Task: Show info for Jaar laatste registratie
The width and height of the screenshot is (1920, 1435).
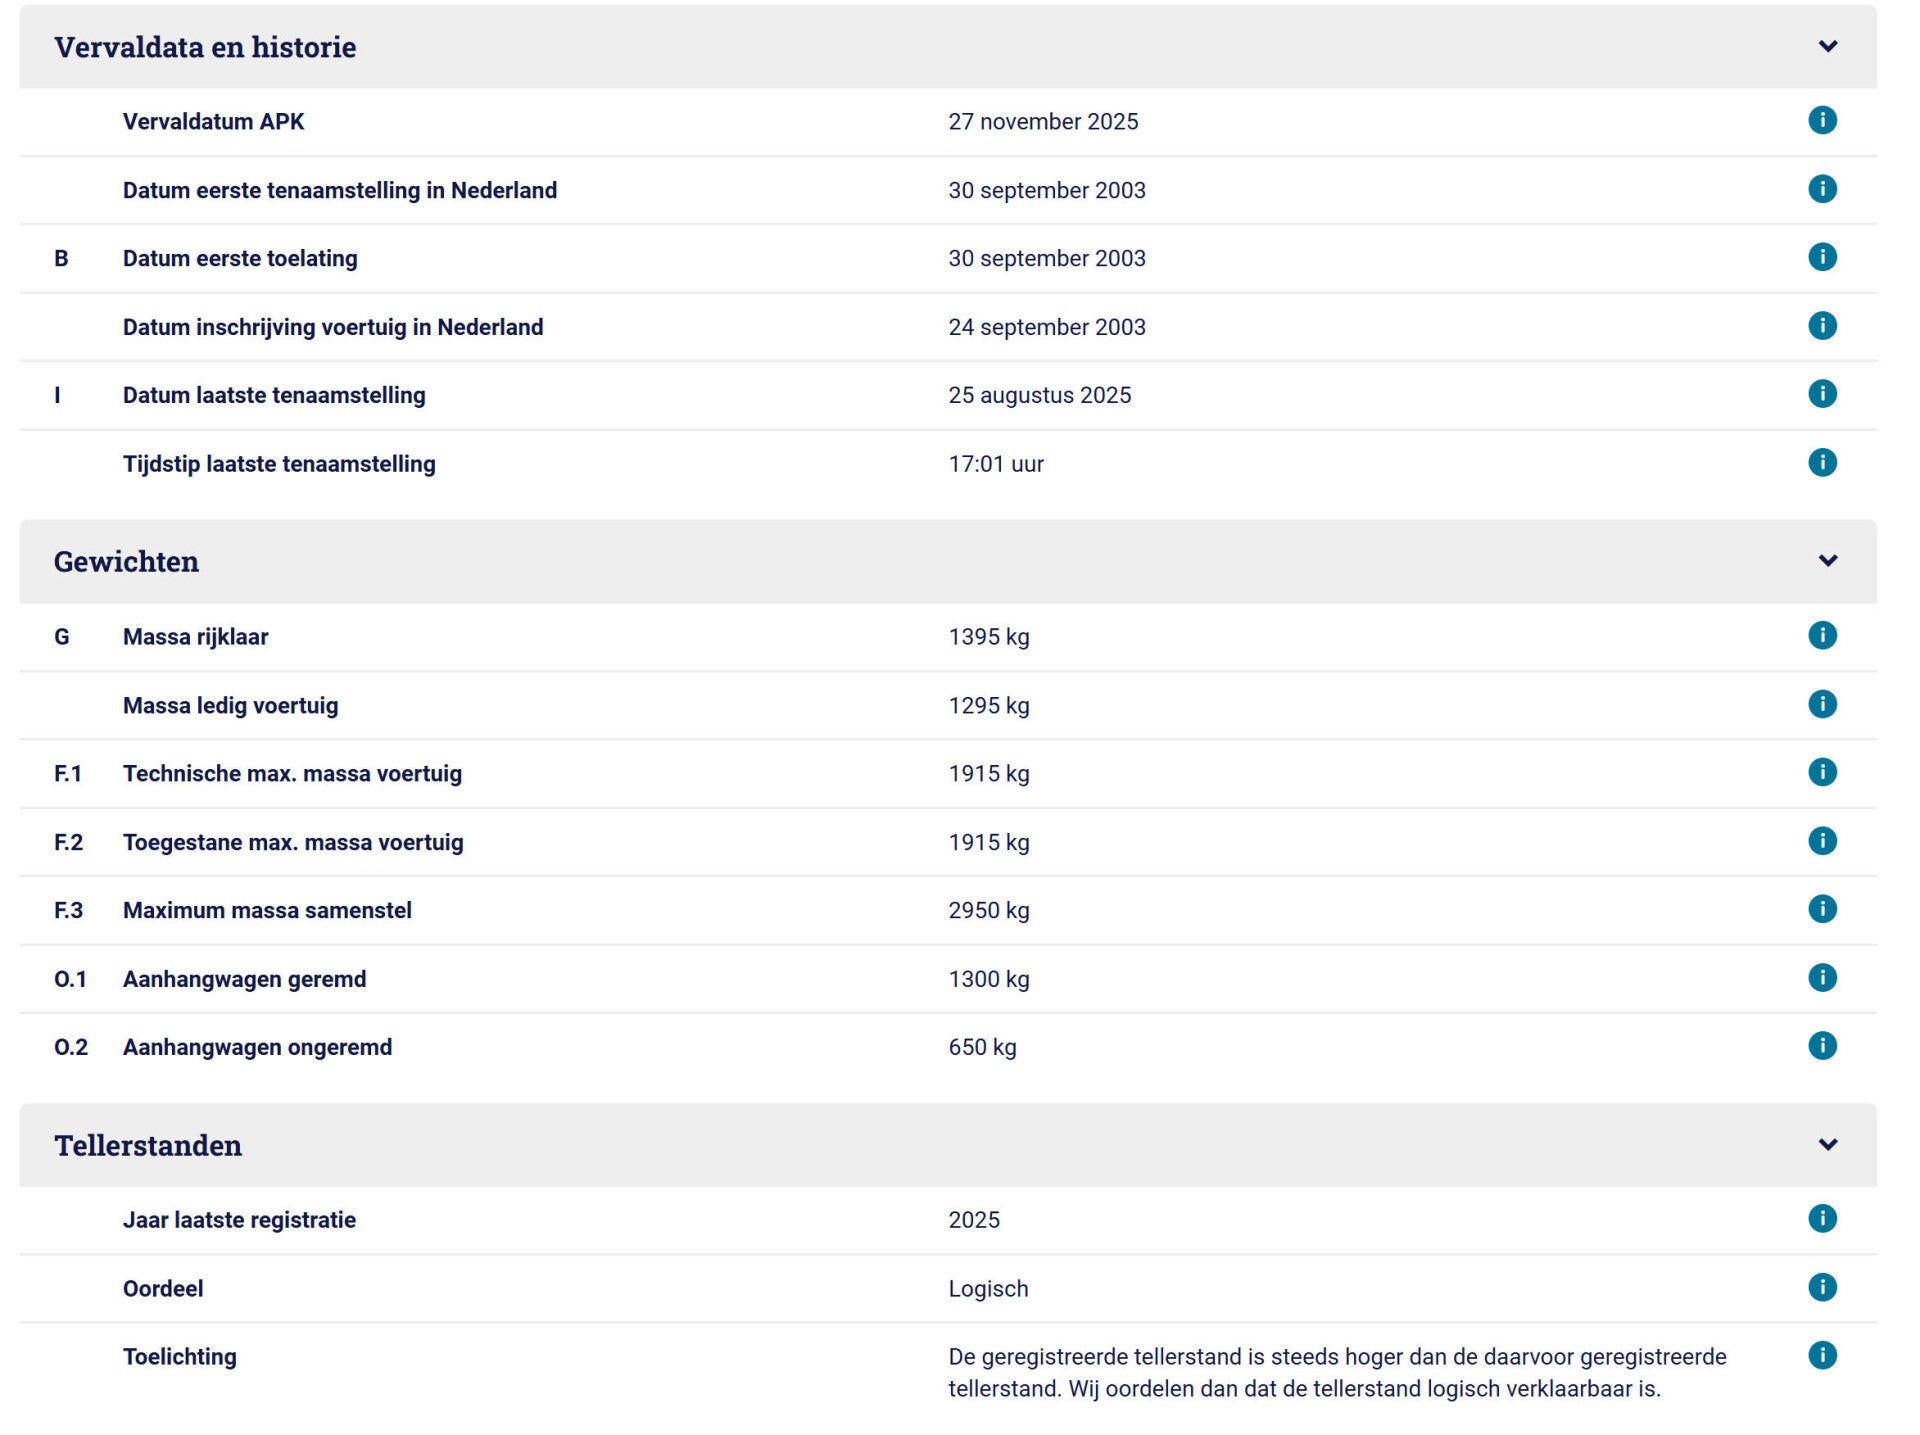Action: [x=1822, y=1218]
